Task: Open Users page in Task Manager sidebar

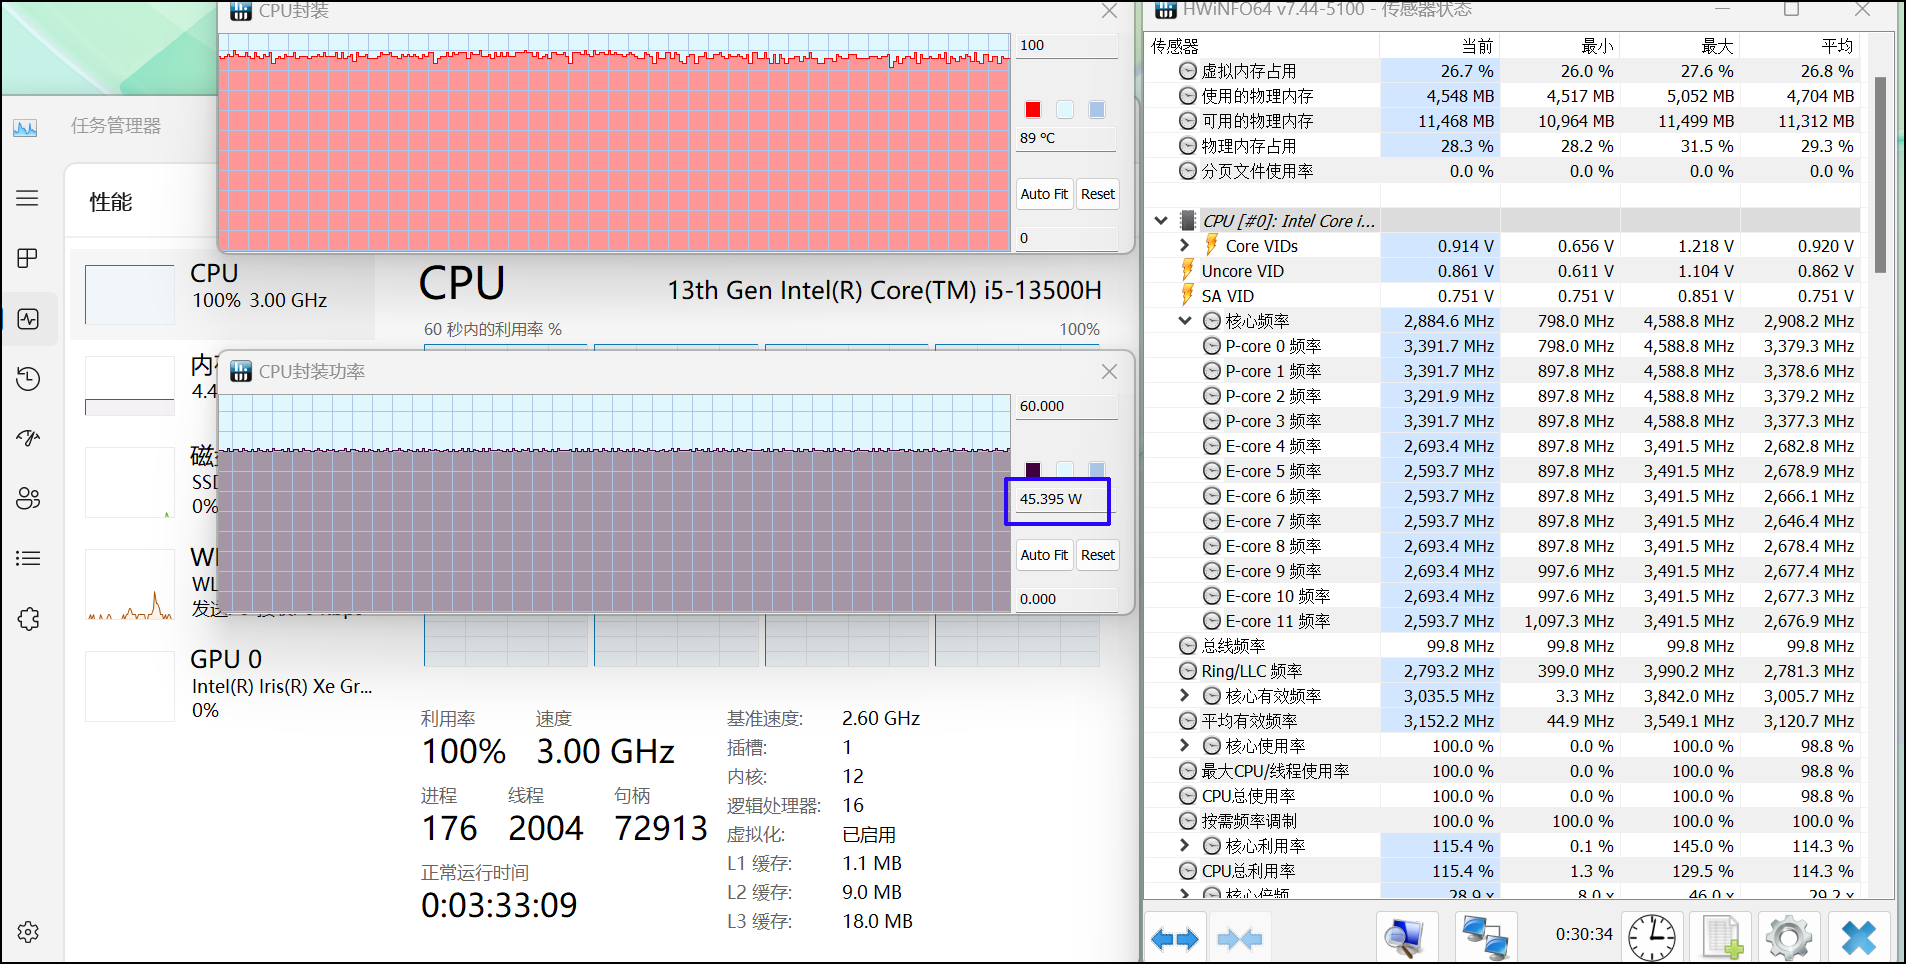Action: pyautogui.click(x=28, y=498)
